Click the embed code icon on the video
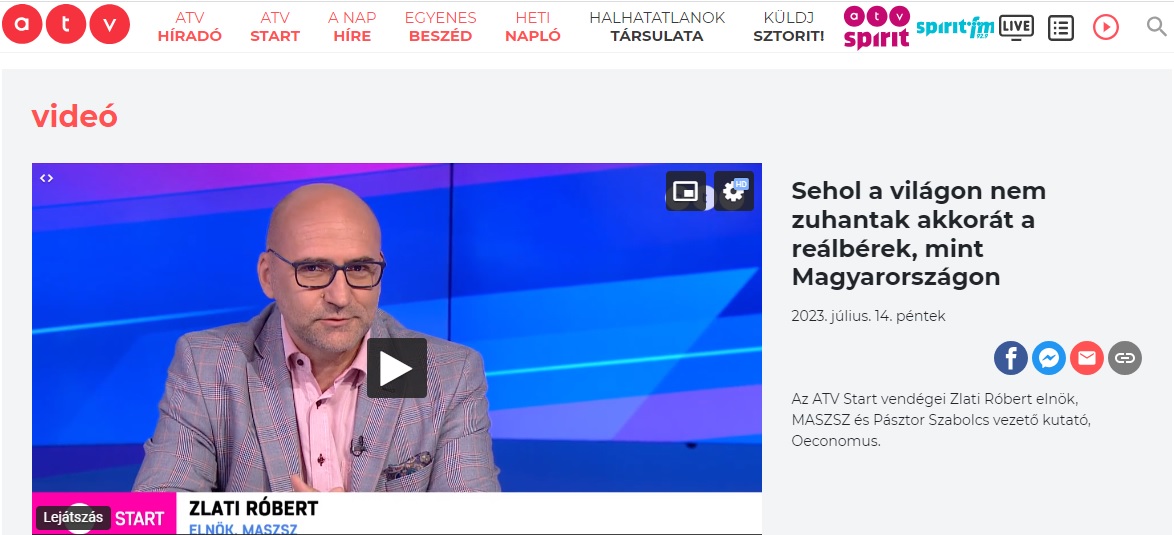 click(x=46, y=178)
